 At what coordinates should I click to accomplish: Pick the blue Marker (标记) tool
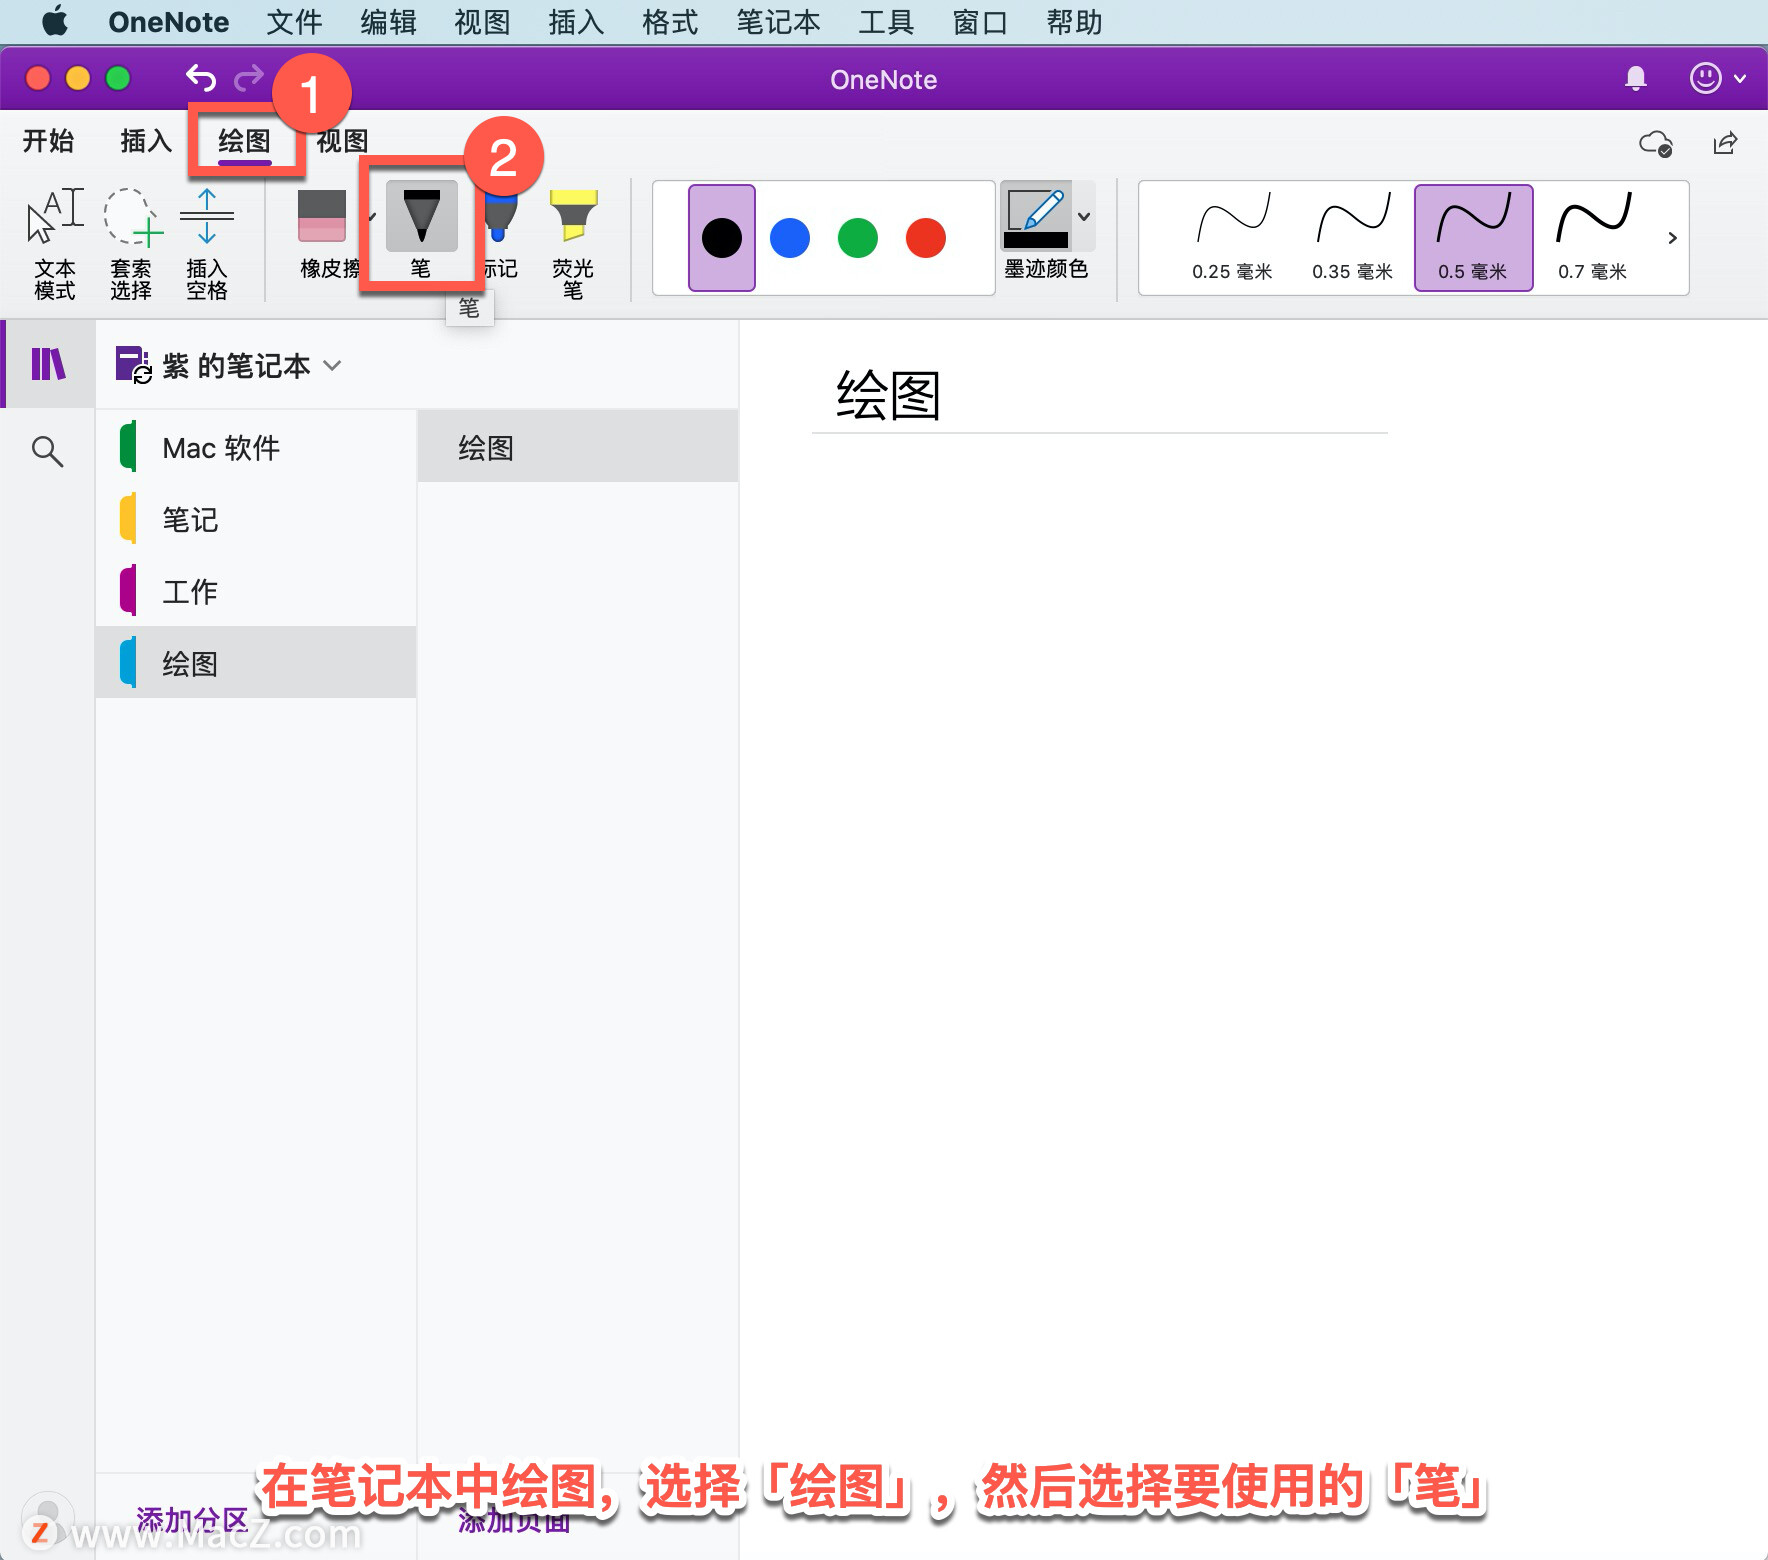(500, 235)
